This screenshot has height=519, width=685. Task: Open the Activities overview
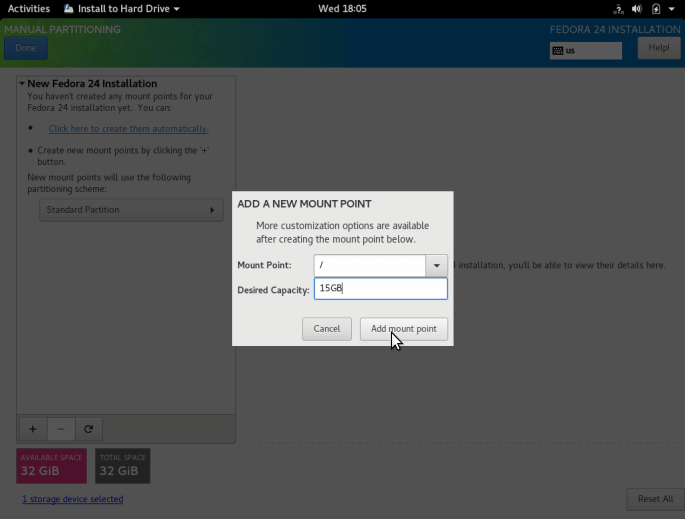click(29, 9)
